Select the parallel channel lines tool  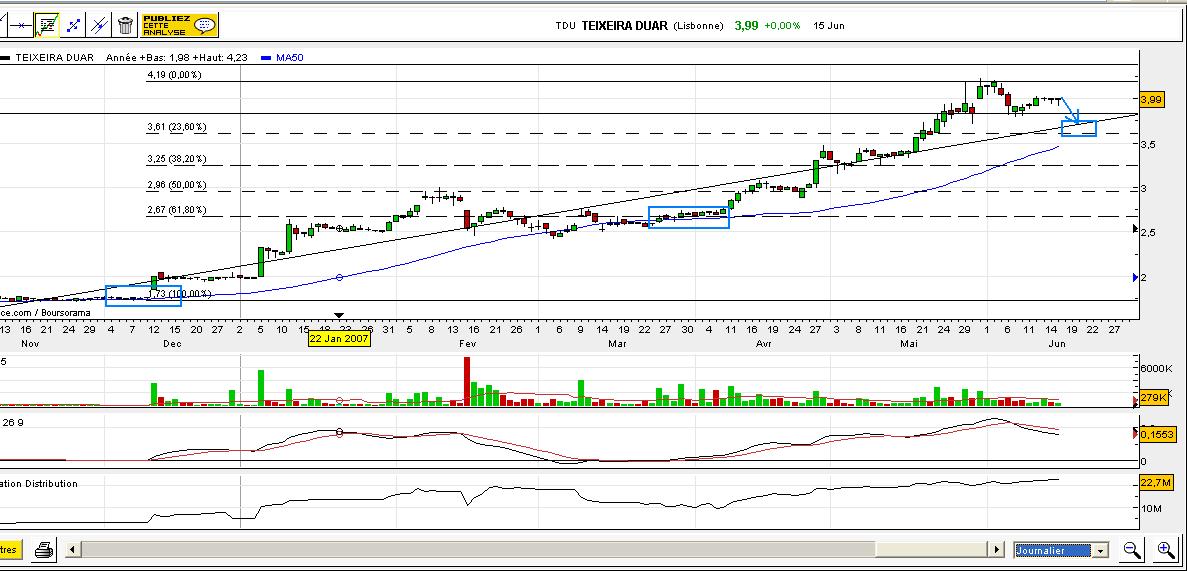tap(99, 25)
